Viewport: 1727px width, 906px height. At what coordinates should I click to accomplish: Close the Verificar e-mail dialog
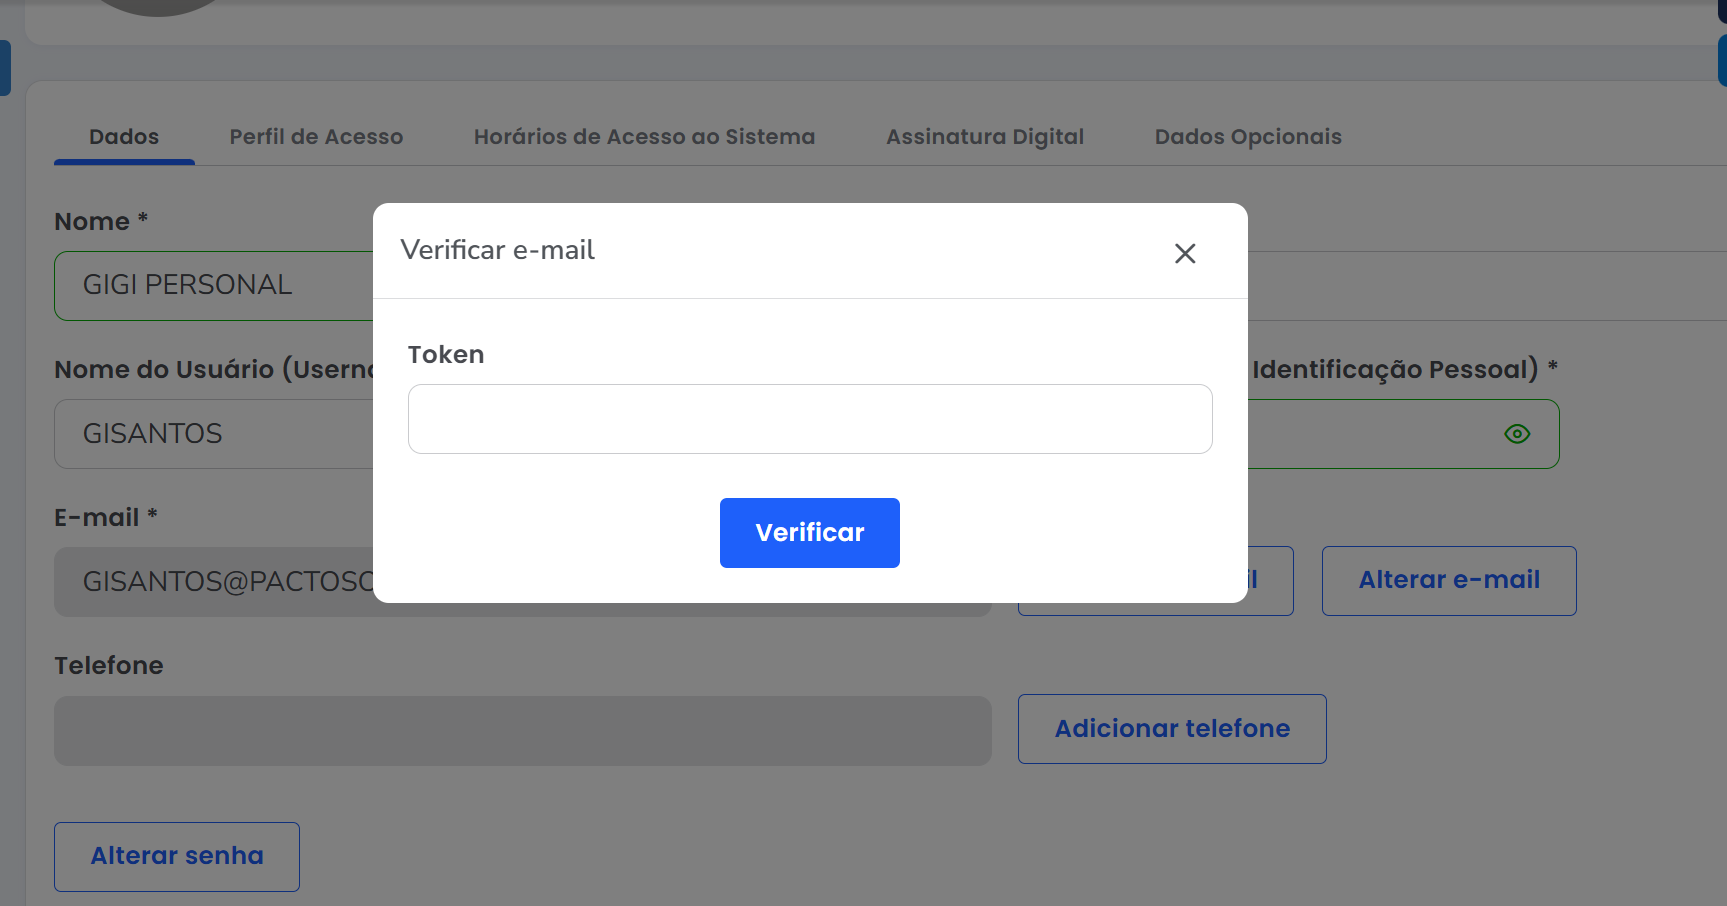coord(1185,254)
